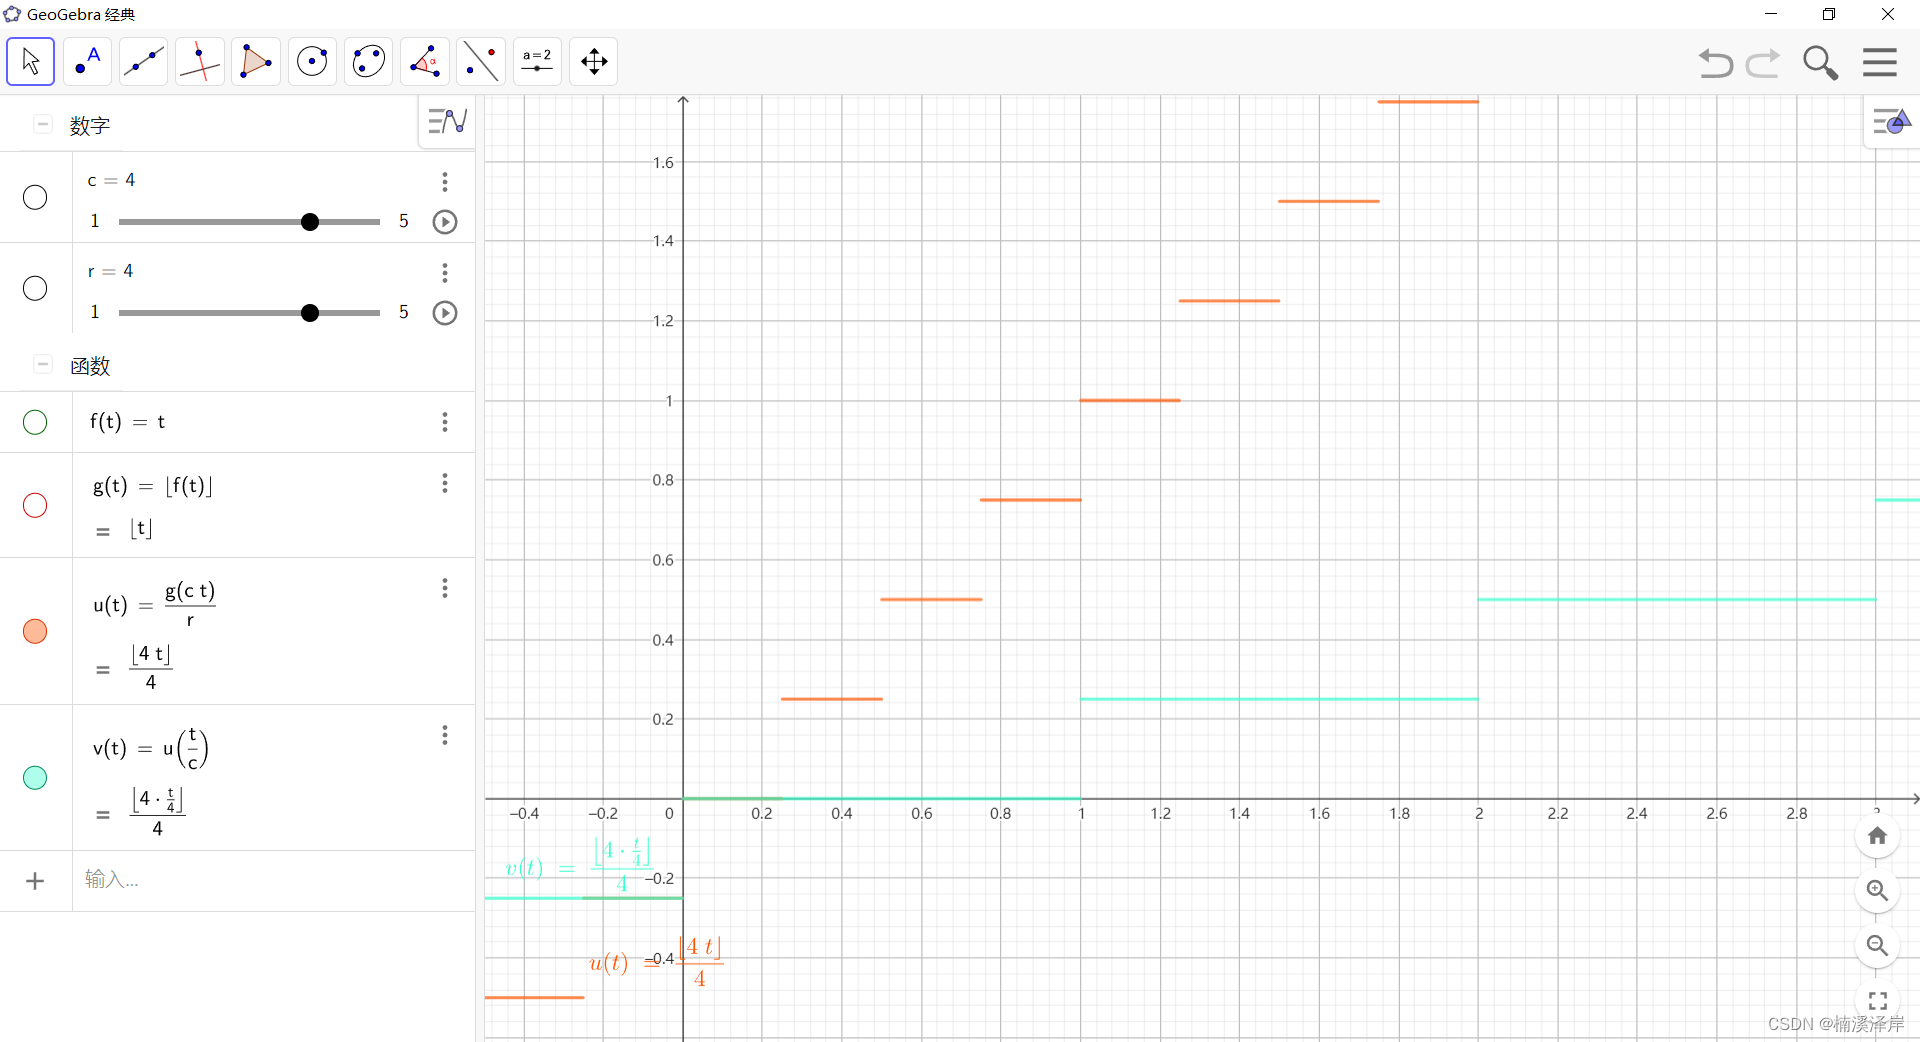The height and width of the screenshot is (1042, 1920).
Task: Click the plus button beside input
Action: [35, 881]
